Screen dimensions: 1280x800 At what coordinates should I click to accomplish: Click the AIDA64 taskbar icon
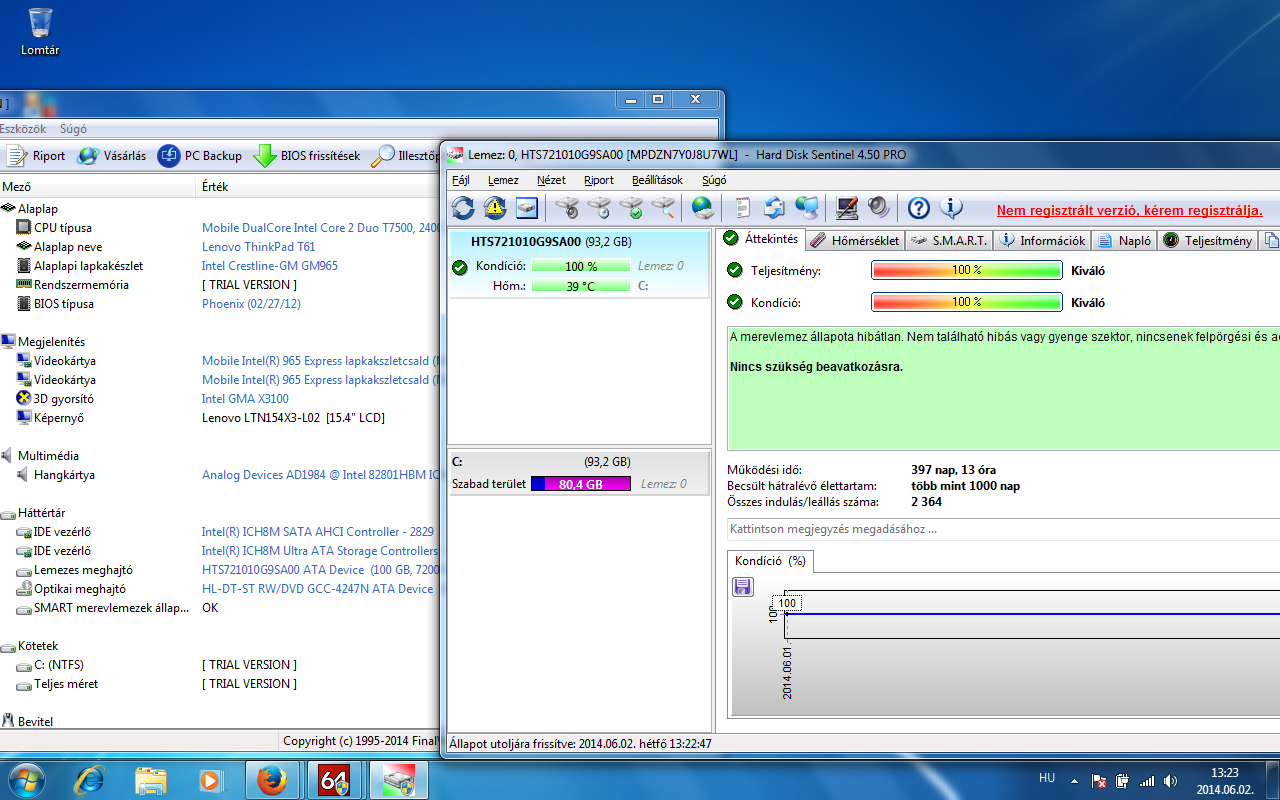[x=334, y=780]
